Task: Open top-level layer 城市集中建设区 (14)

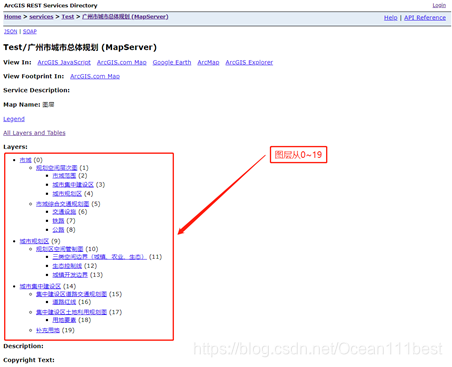Action: [40, 286]
